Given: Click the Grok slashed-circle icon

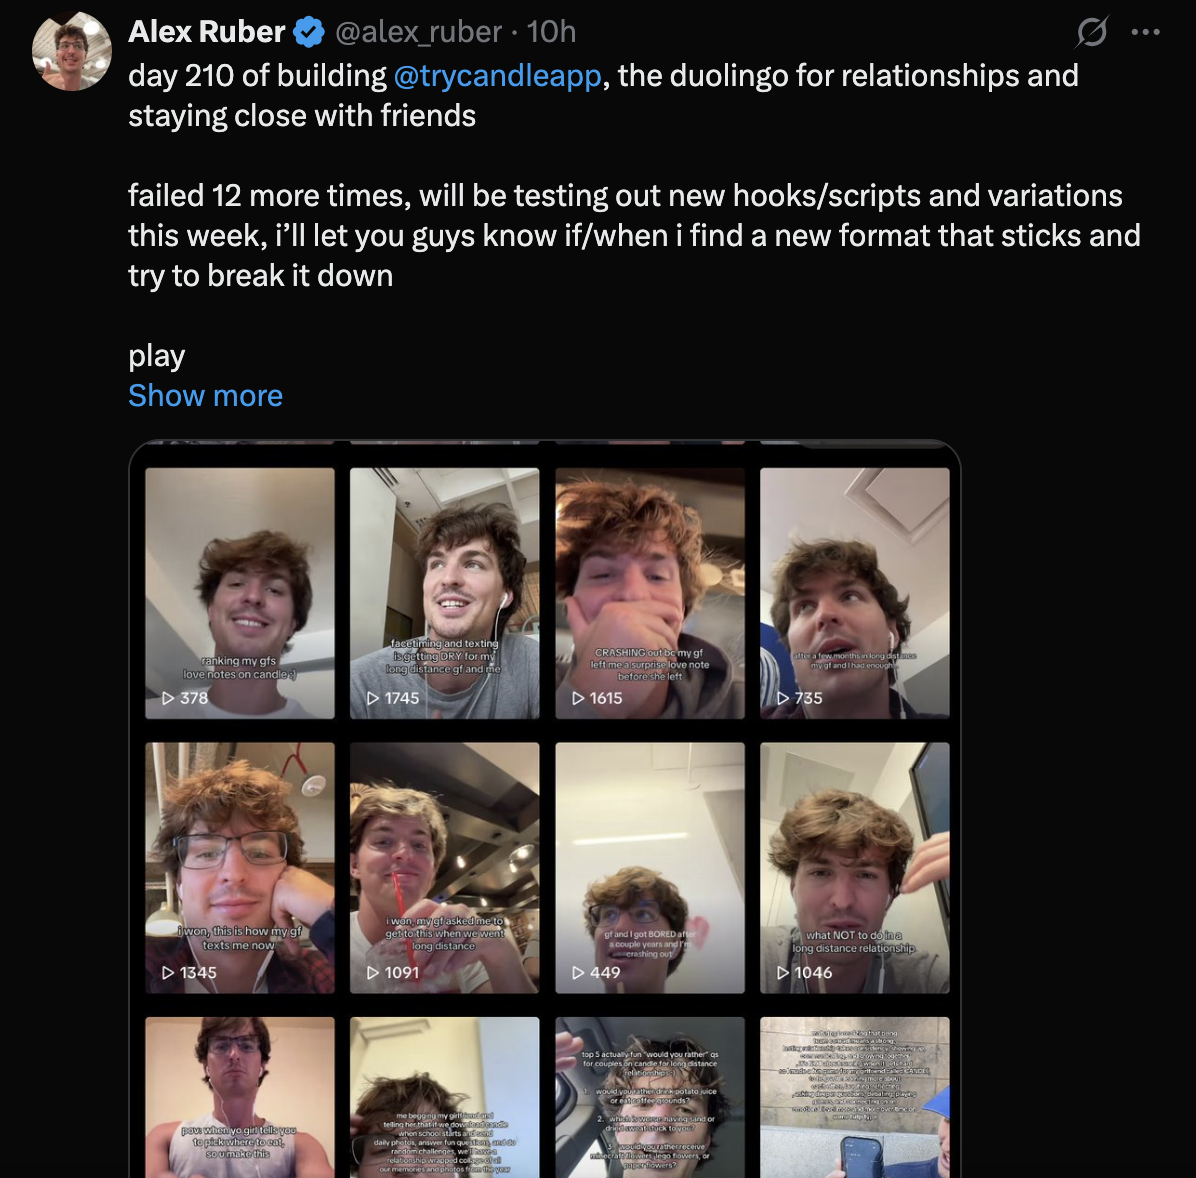Looking at the screenshot, I should click(x=1092, y=32).
